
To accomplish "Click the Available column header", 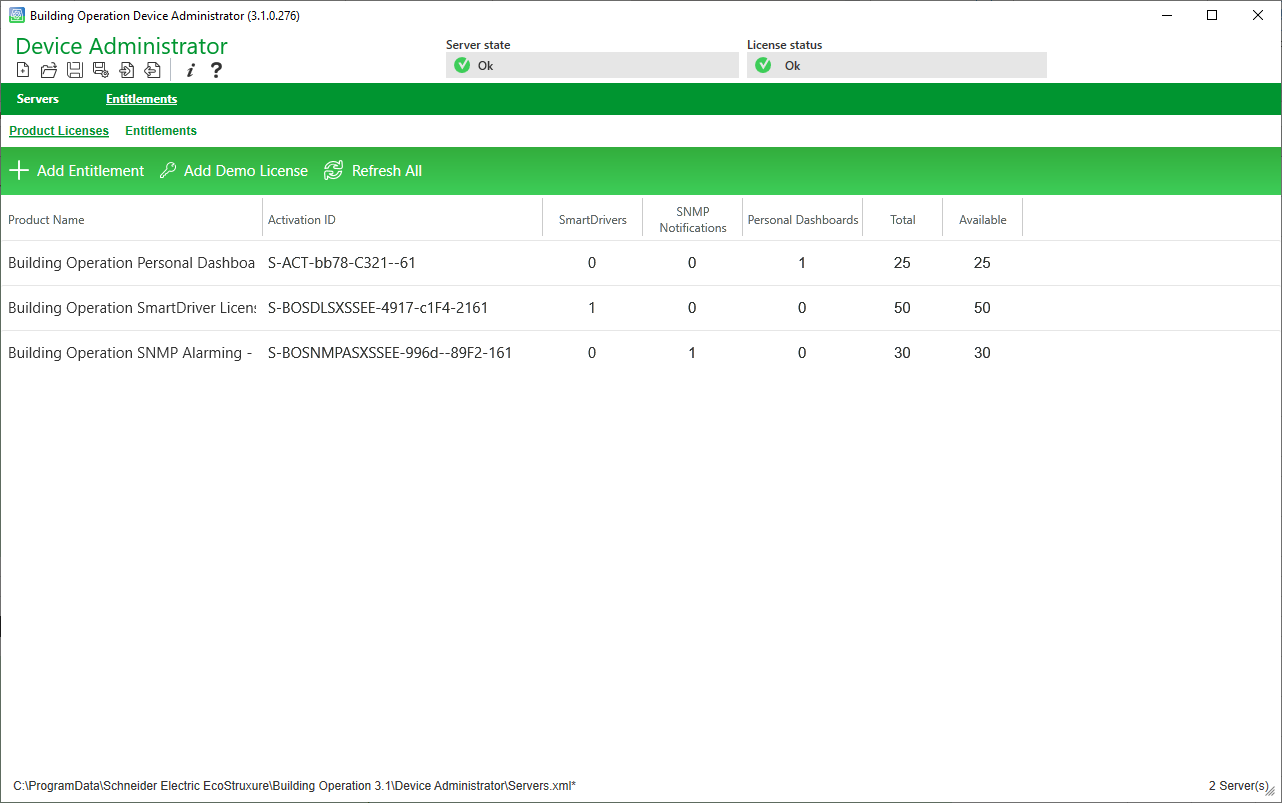I will tap(983, 220).
